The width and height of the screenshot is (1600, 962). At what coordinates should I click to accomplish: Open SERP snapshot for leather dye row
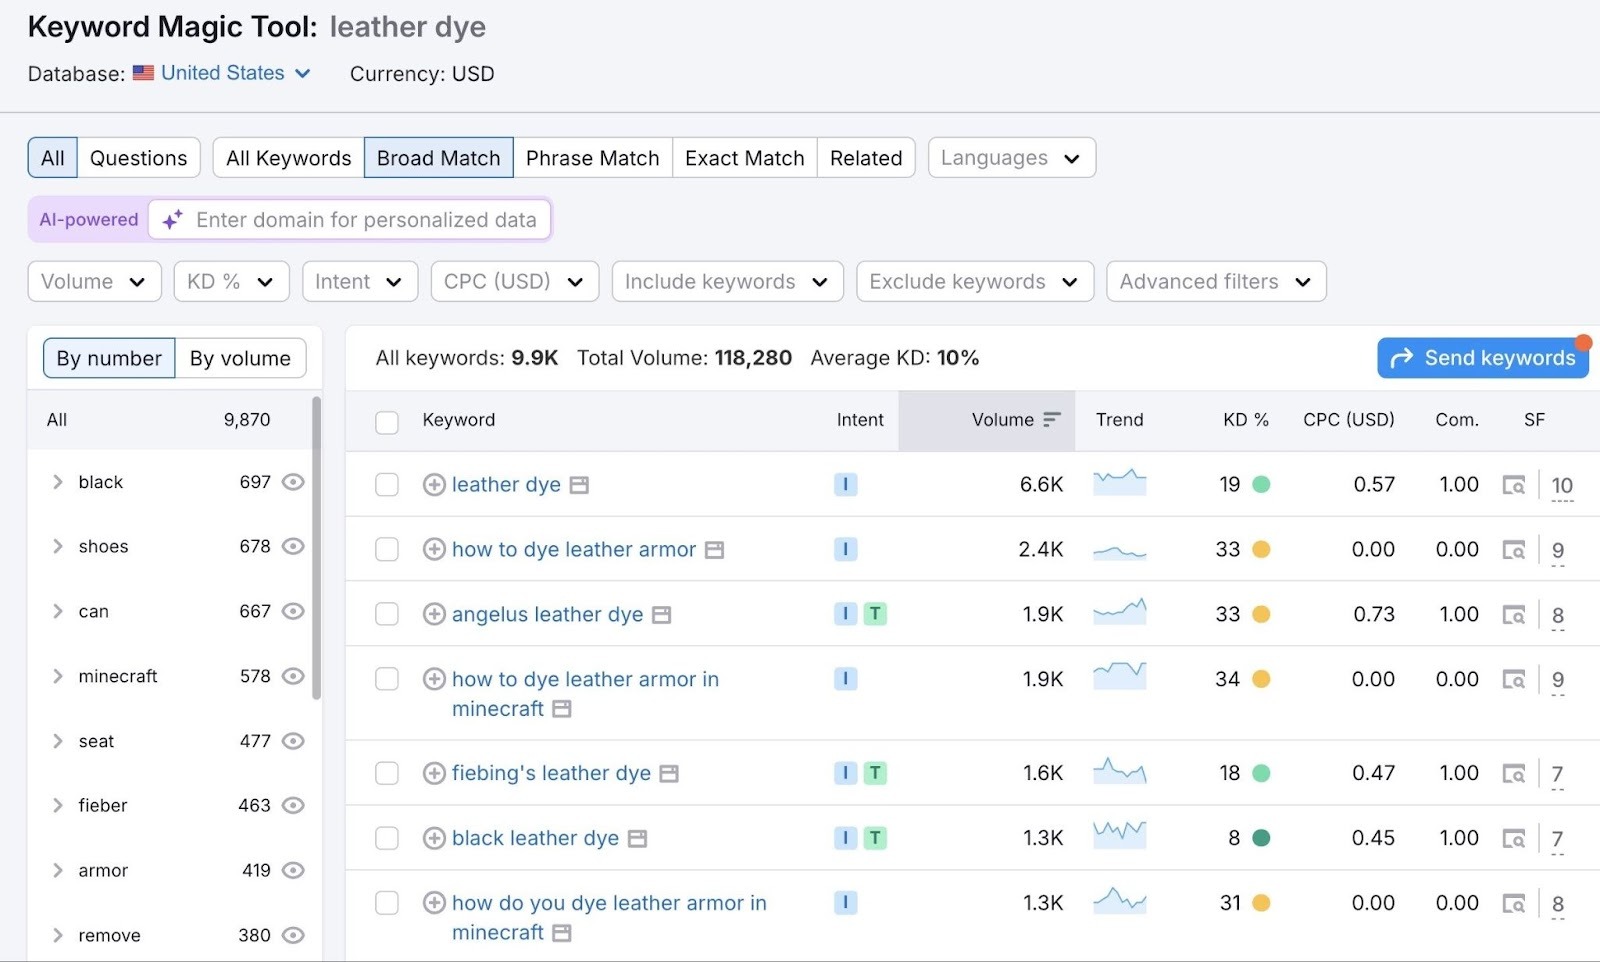(1514, 484)
